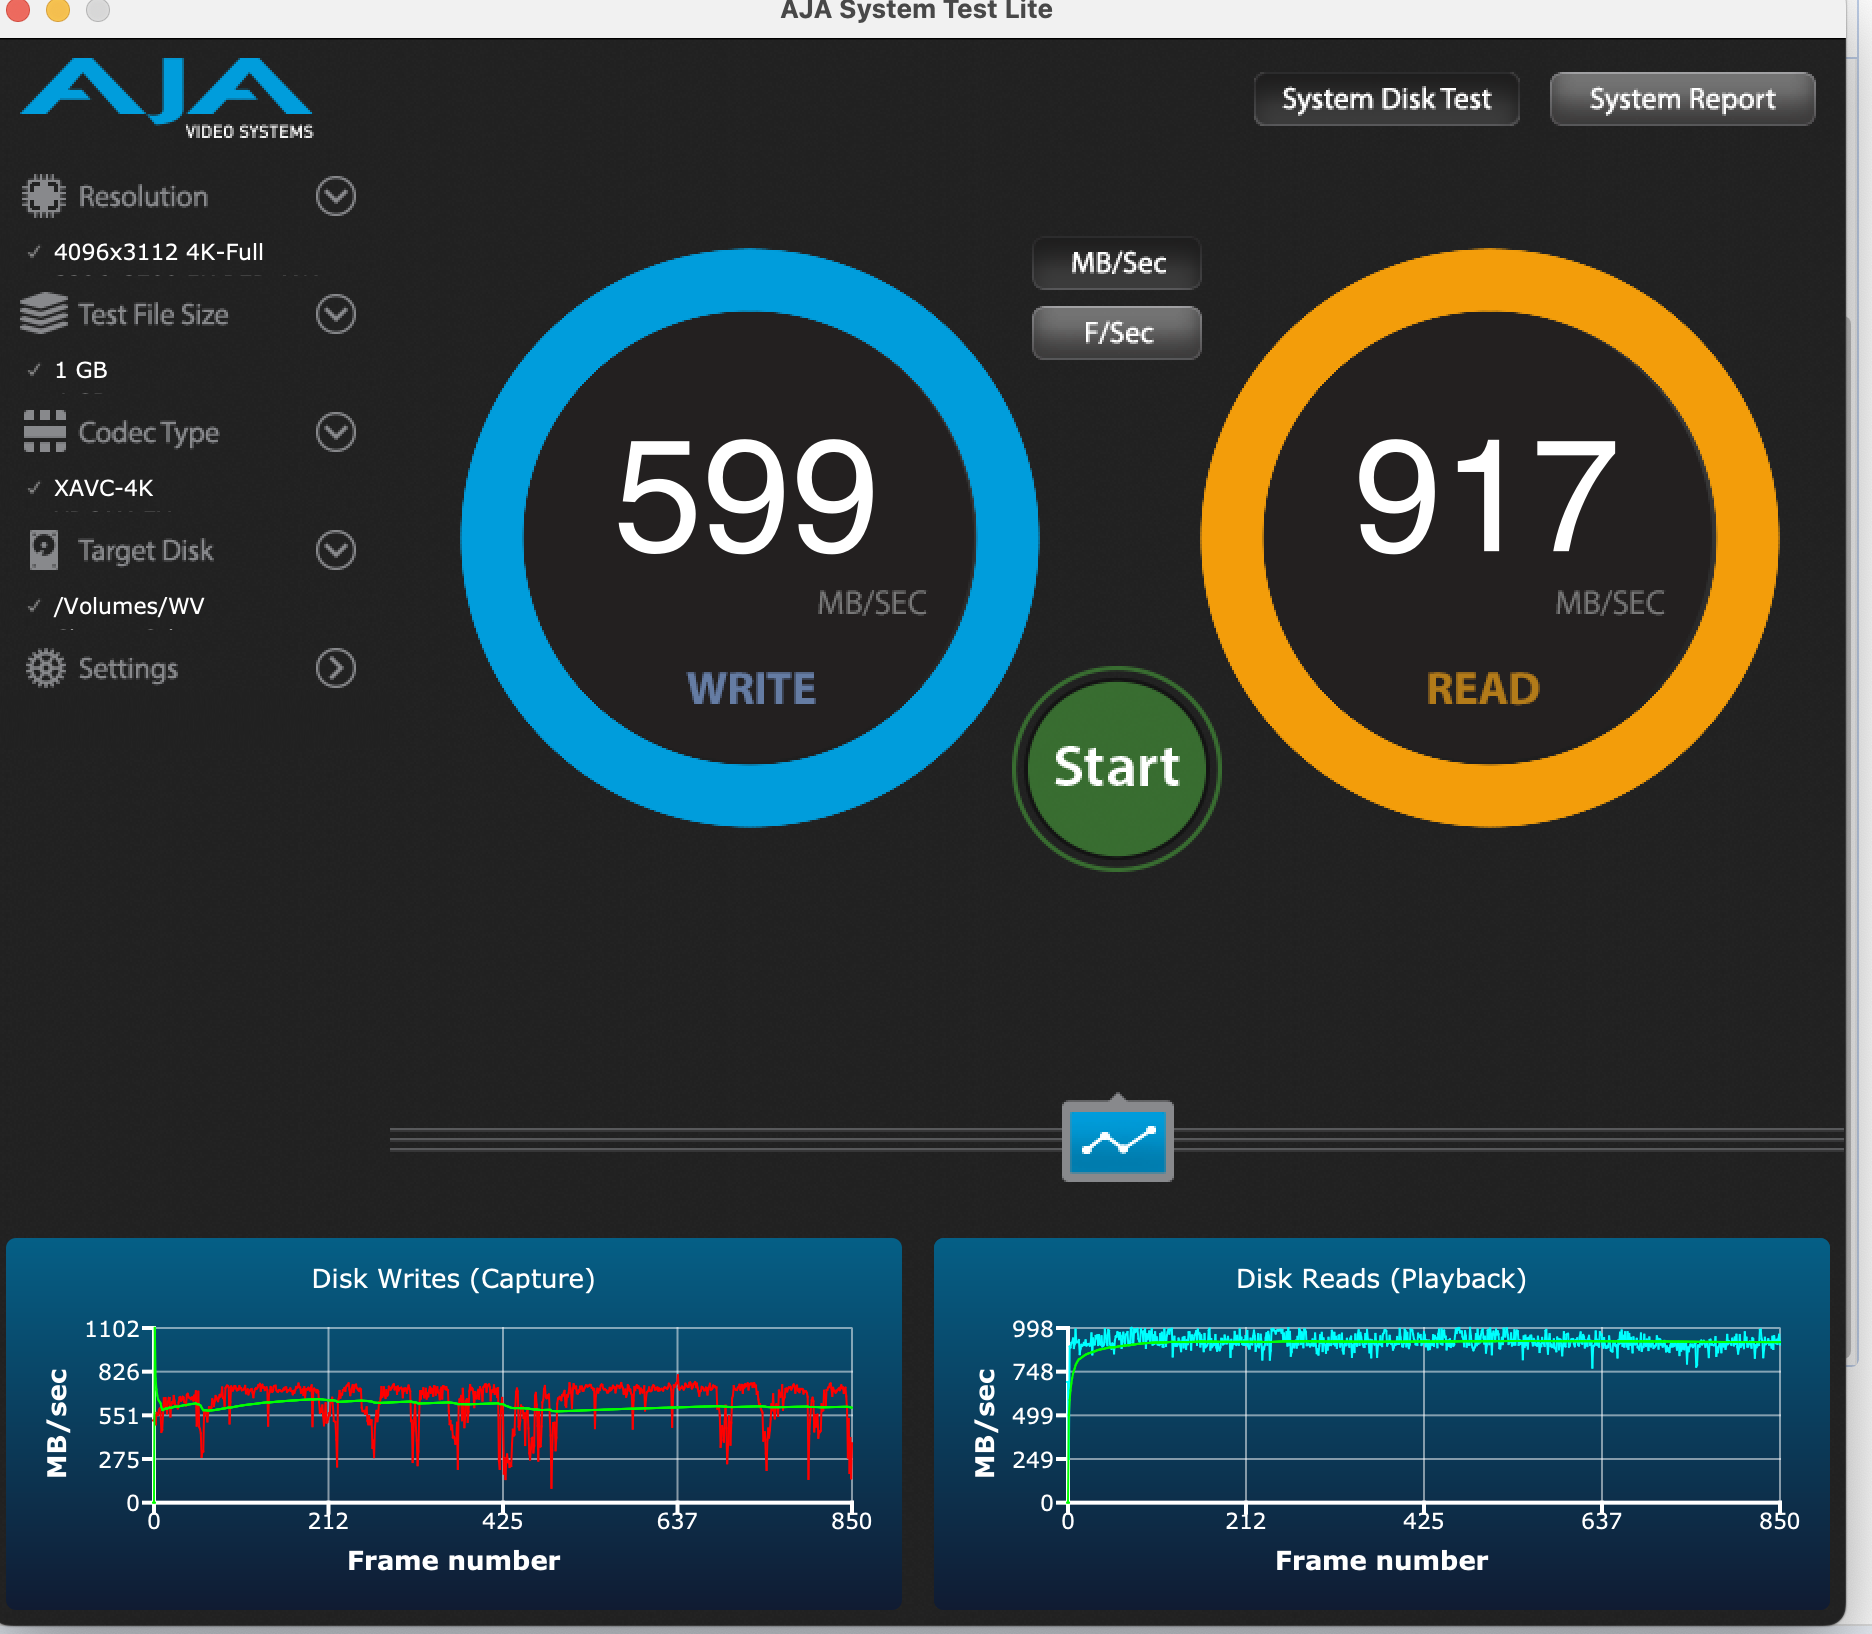Select the 1 GB file size option

[80, 370]
